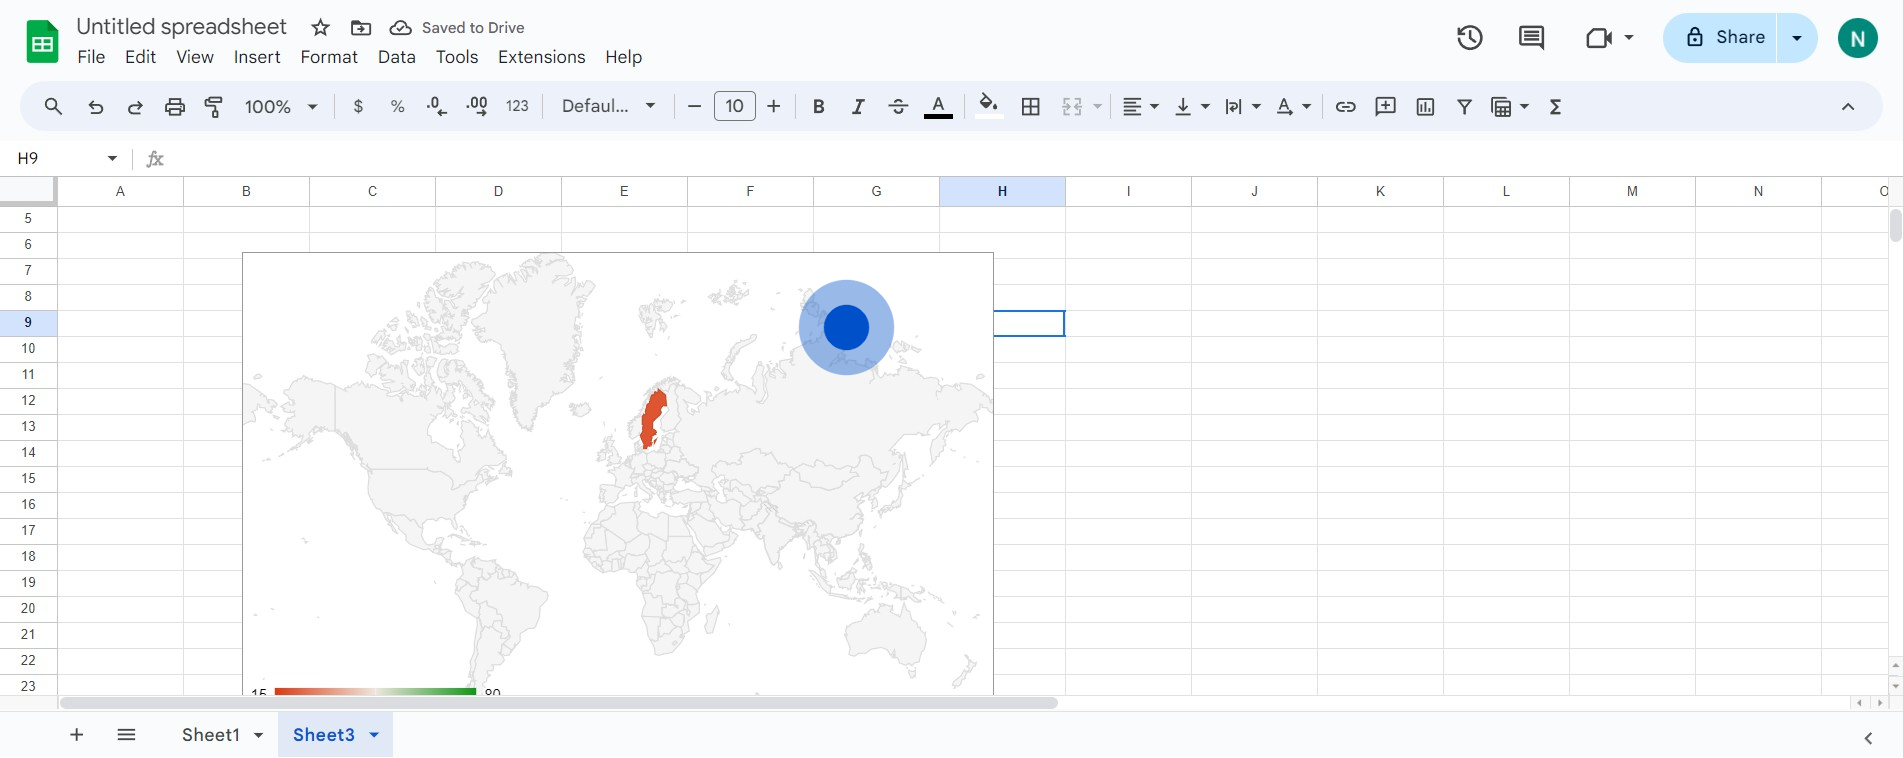The image size is (1903, 758).
Task: Format as currency with dollar icon
Action: coord(358,106)
